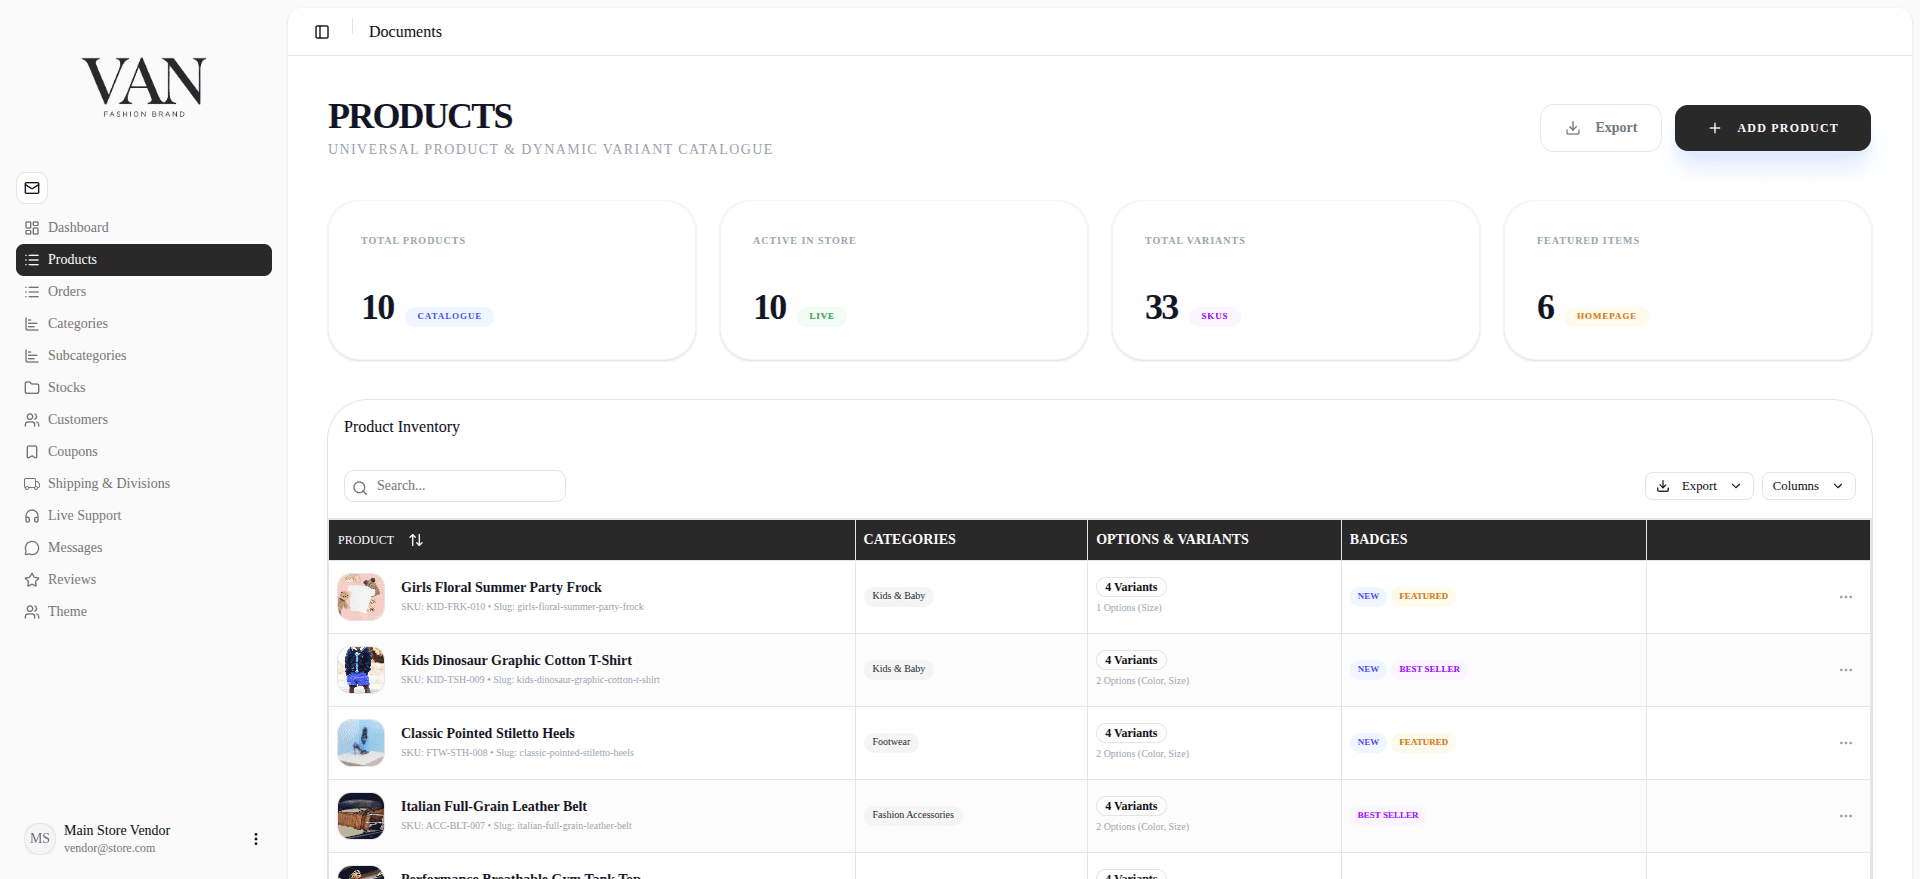Open row actions for Kids Dinosaur T-Shirt
Image resolution: width=1920 pixels, height=879 pixels.
coord(1846,670)
